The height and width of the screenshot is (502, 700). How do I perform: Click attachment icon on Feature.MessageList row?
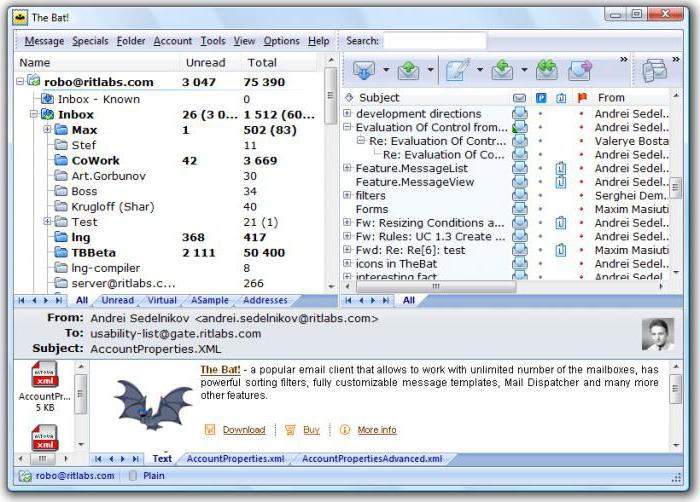click(561, 168)
